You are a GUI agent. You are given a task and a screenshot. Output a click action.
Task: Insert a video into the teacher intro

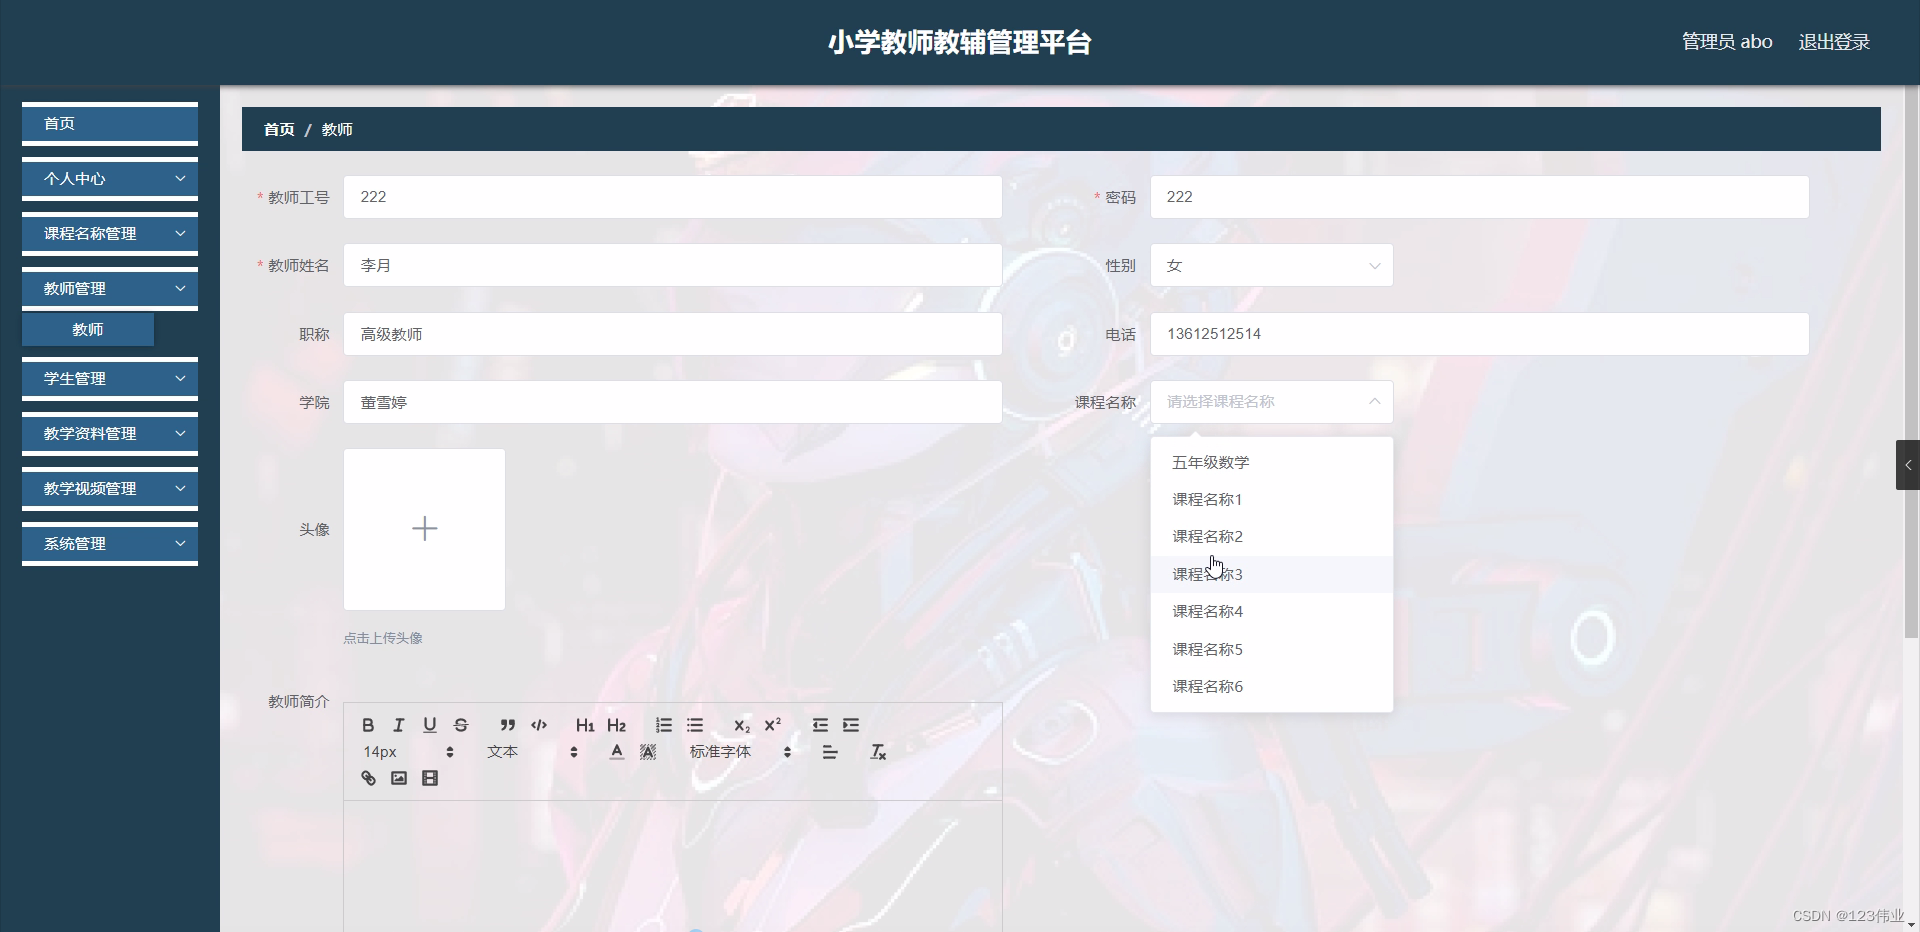429,778
